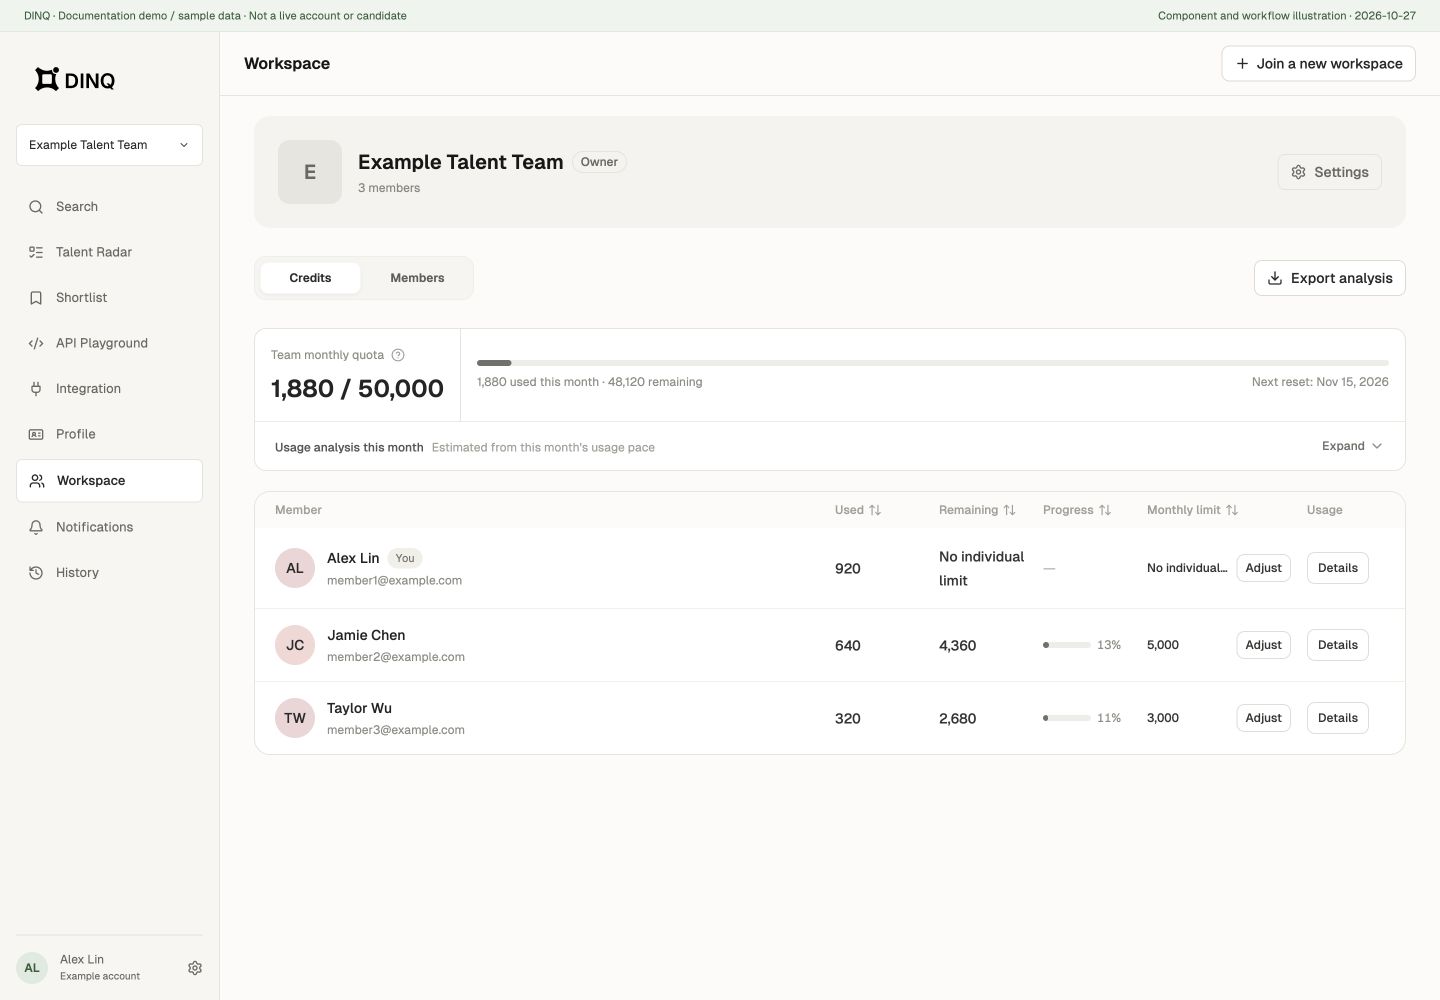Click the '1,880 / 50,000' quota value

pyautogui.click(x=357, y=388)
